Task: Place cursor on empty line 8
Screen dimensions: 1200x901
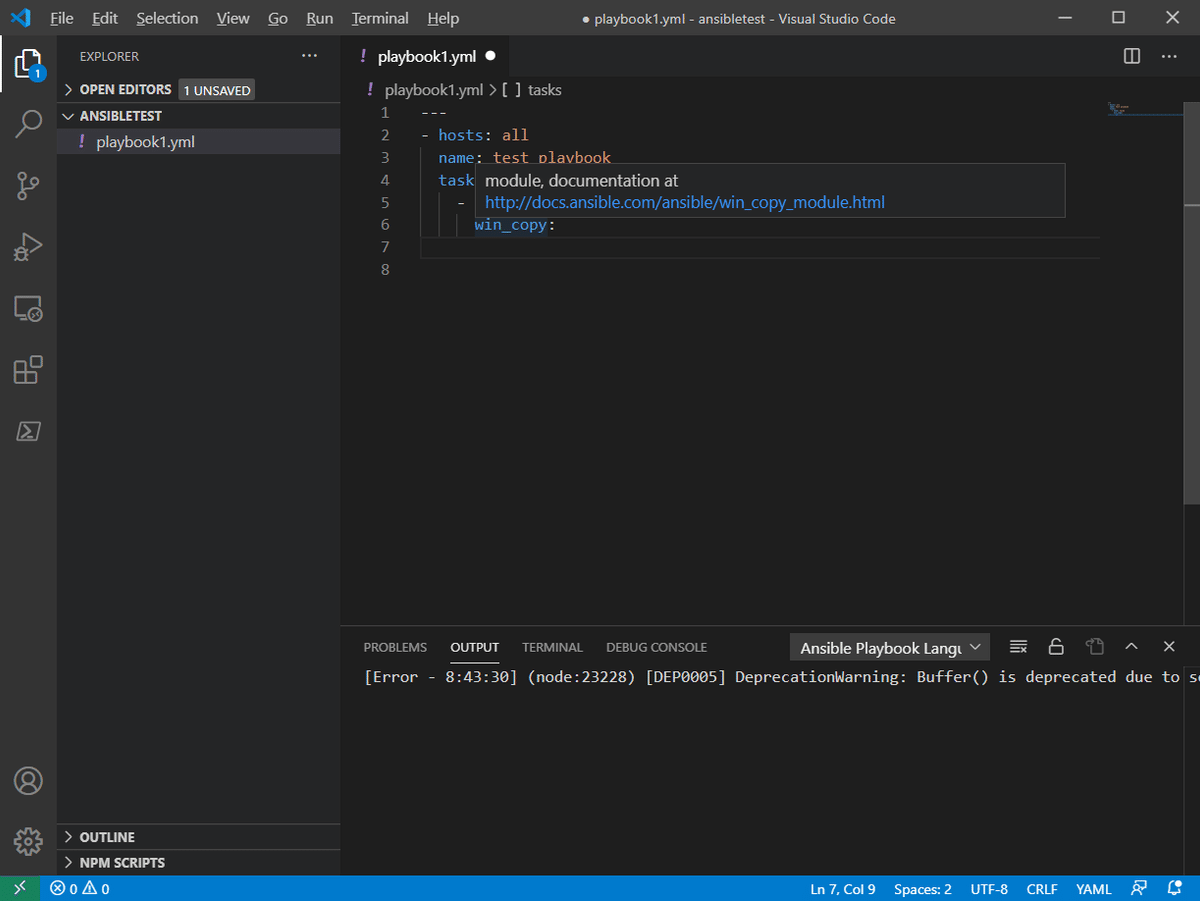Action: click(760, 270)
